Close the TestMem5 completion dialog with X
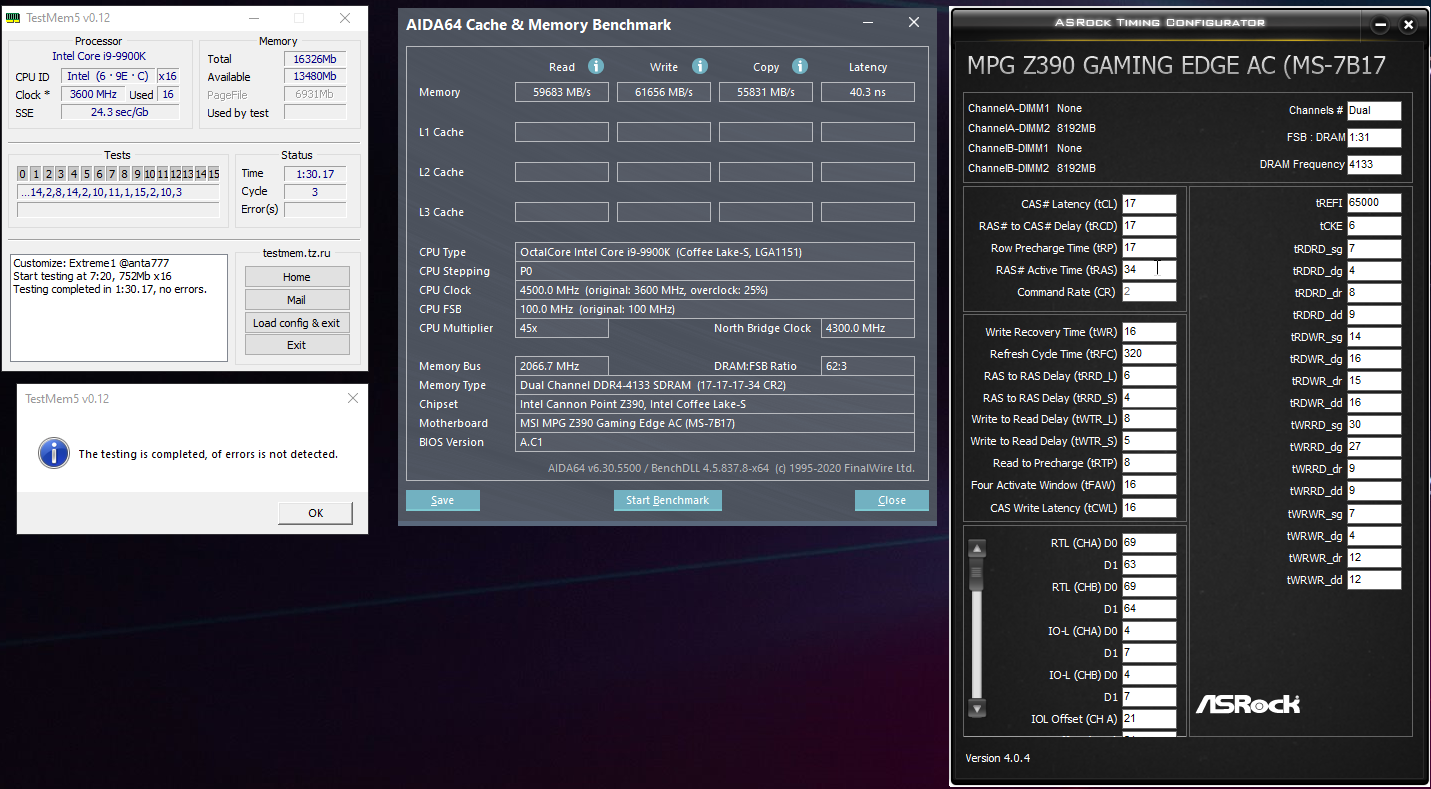The width and height of the screenshot is (1431, 789). point(352,398)
